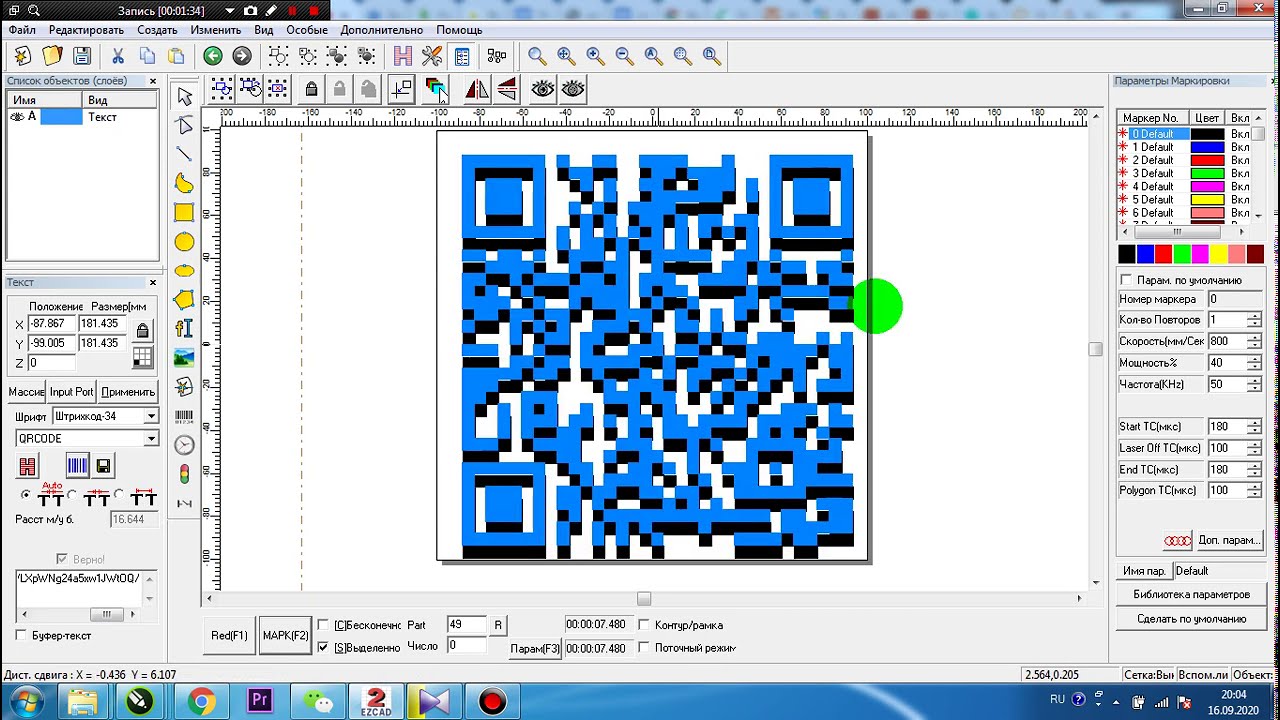Click the horizontal Mirror icon
The image size is (1280, 720).
477,89
